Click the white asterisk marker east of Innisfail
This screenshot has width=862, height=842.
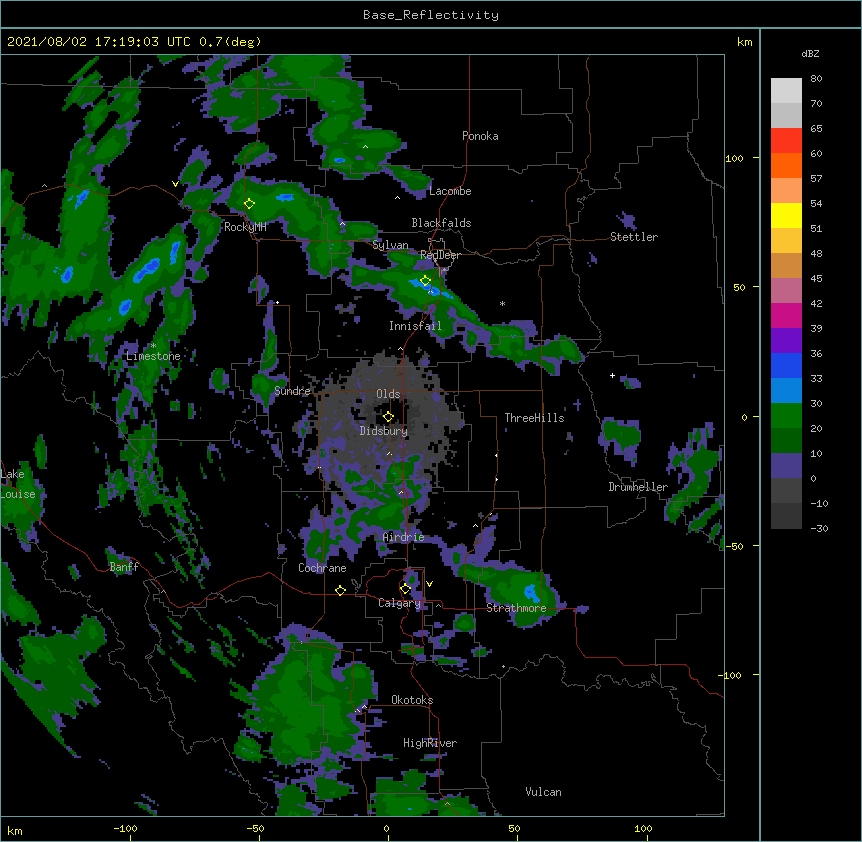[502, 303]
